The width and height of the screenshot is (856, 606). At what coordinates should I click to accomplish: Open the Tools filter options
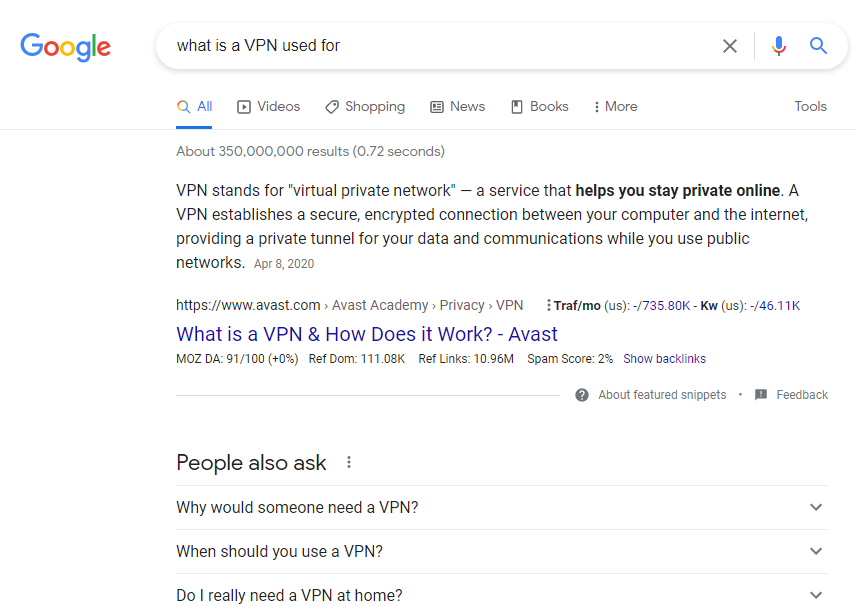810,107
